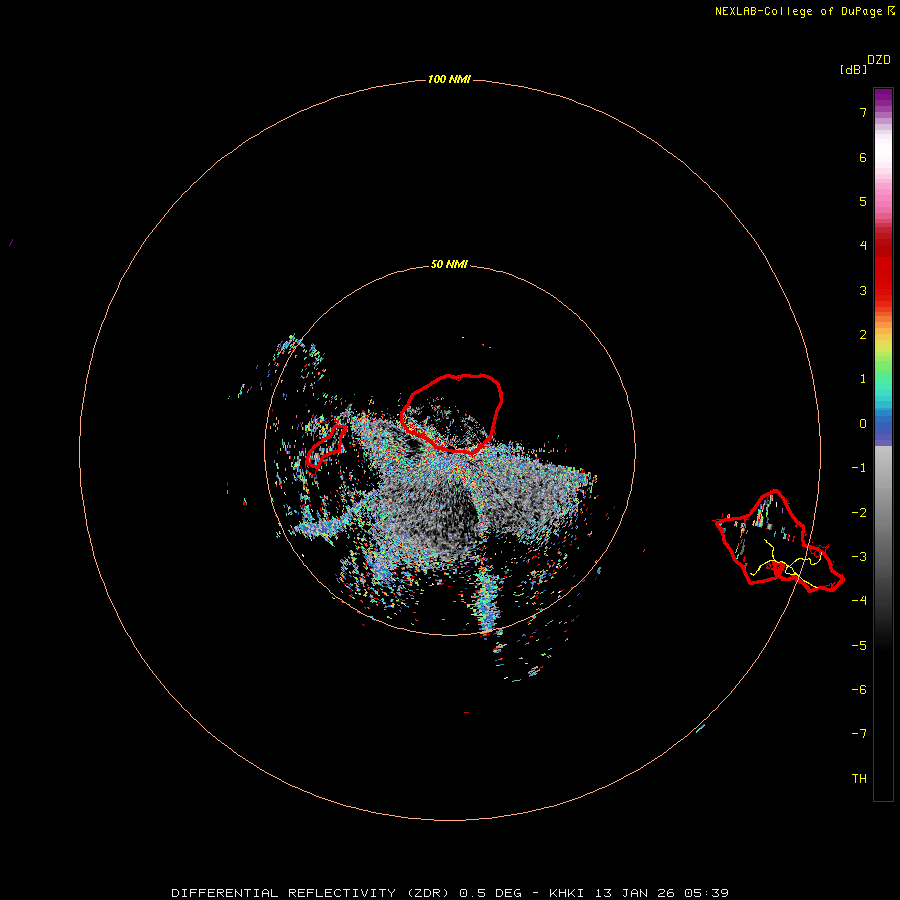Click the small red island outline west of radar

click(x=326, y=446)
